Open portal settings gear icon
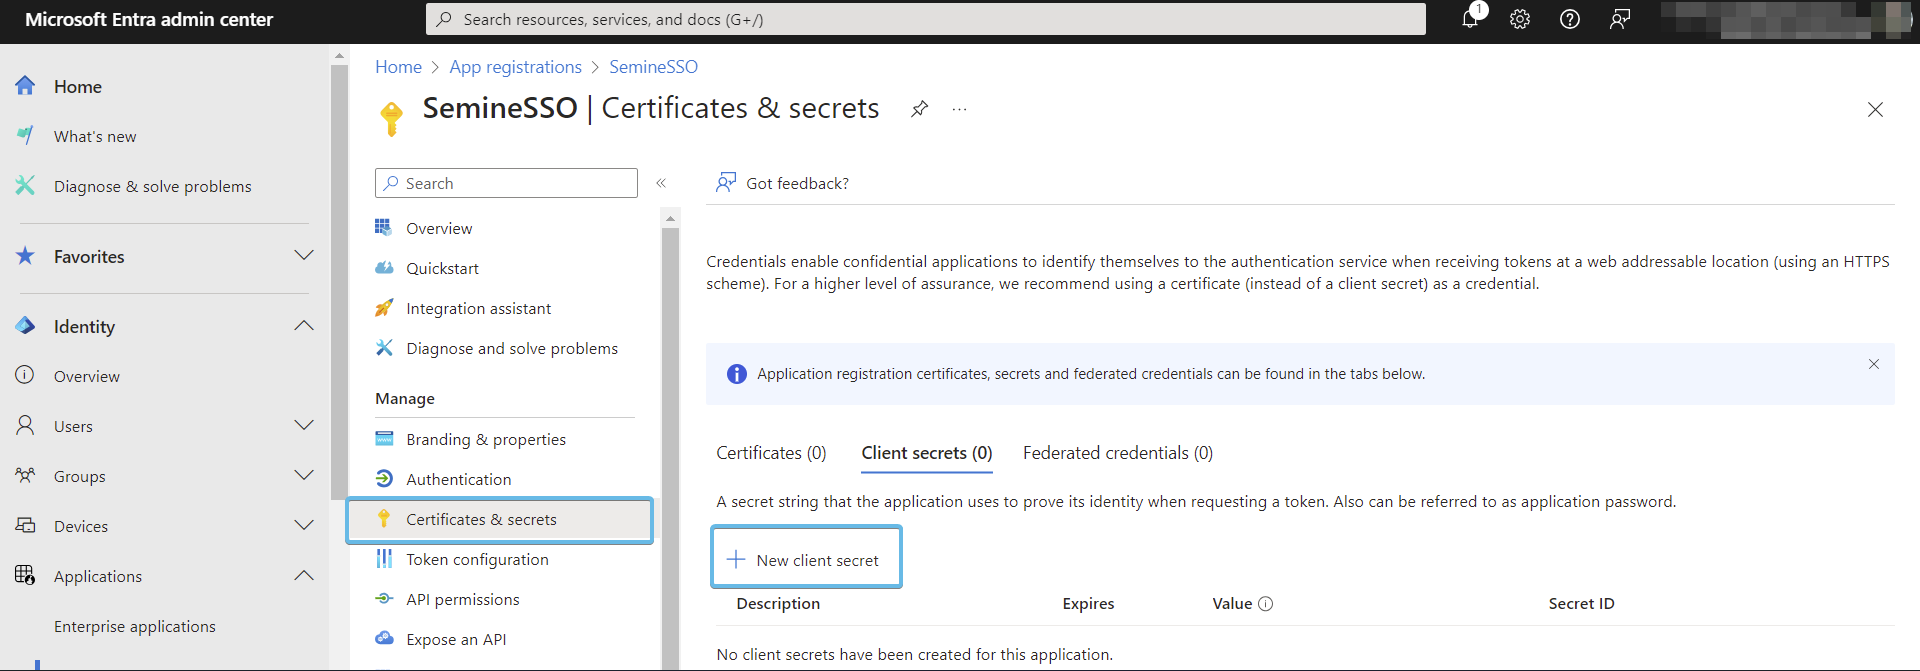This screenshot has height=671, width=1920. click(1519, 19)
